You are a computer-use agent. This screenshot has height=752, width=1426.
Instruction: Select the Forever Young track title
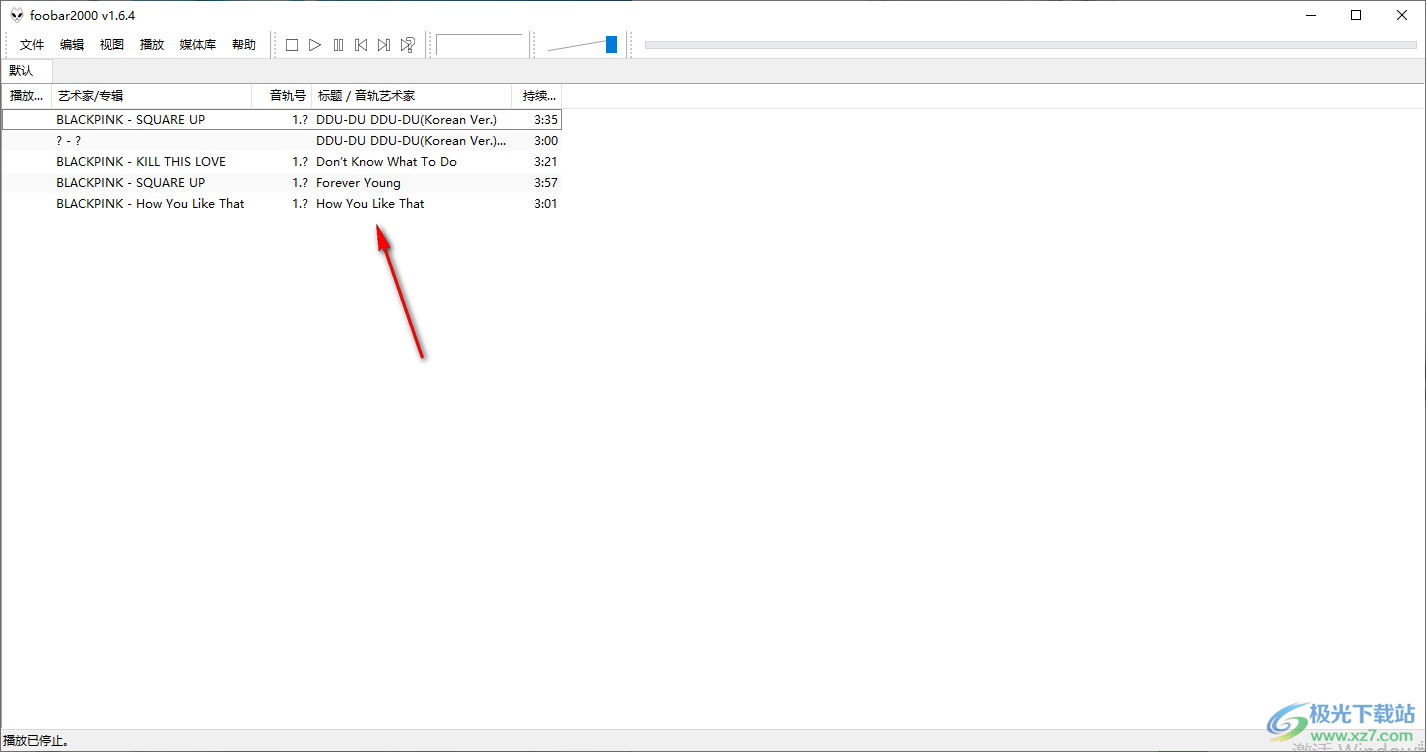point(358,183)
